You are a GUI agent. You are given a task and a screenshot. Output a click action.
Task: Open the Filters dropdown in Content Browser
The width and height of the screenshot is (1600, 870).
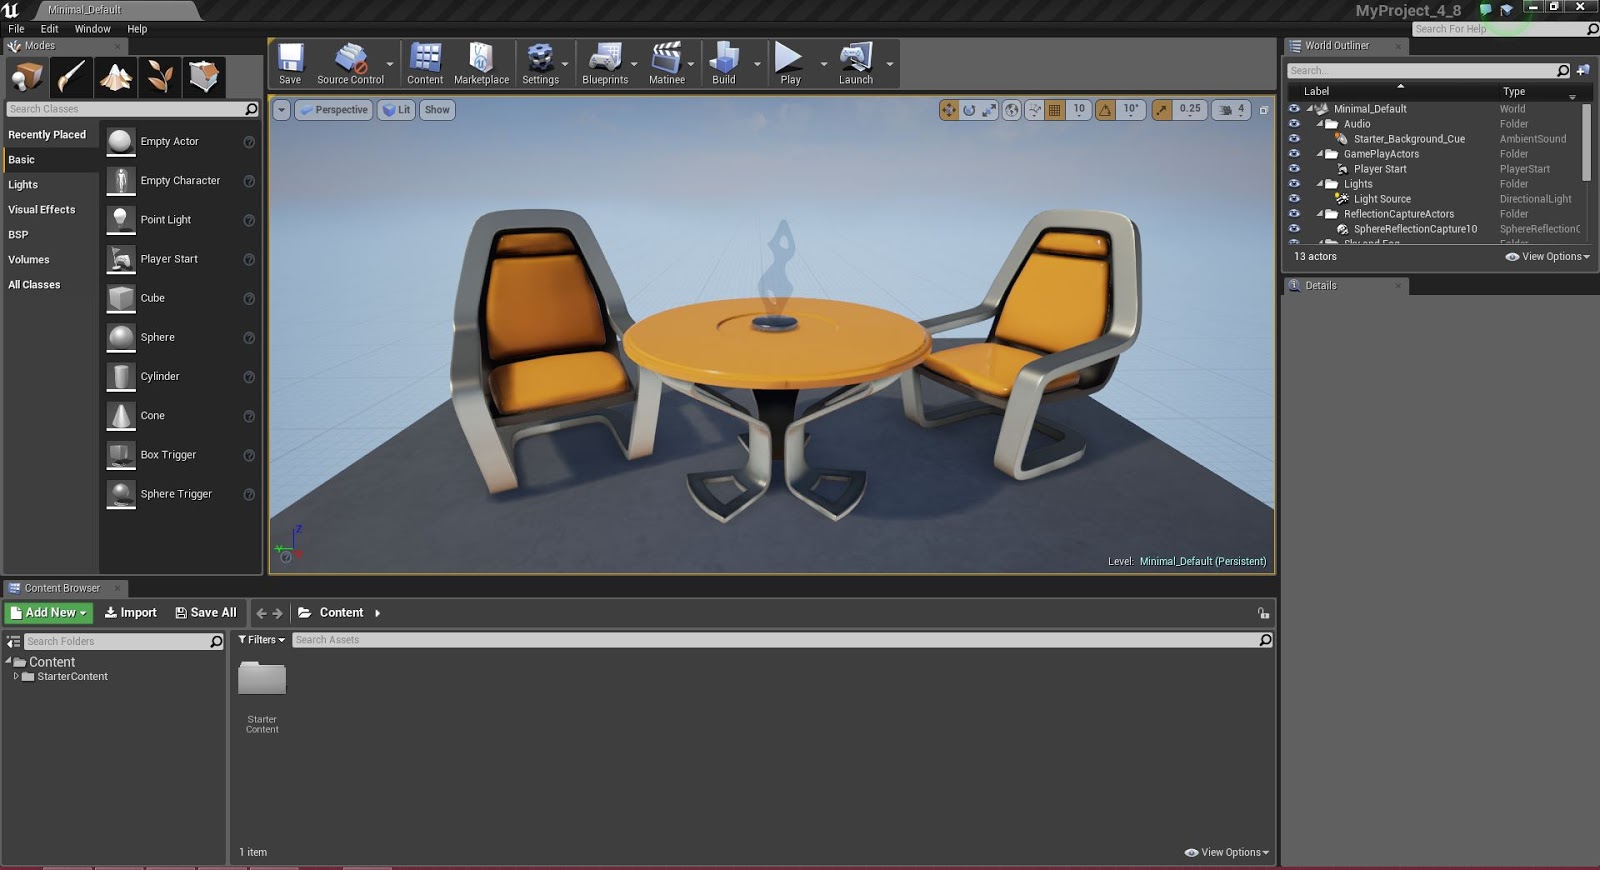262,640
